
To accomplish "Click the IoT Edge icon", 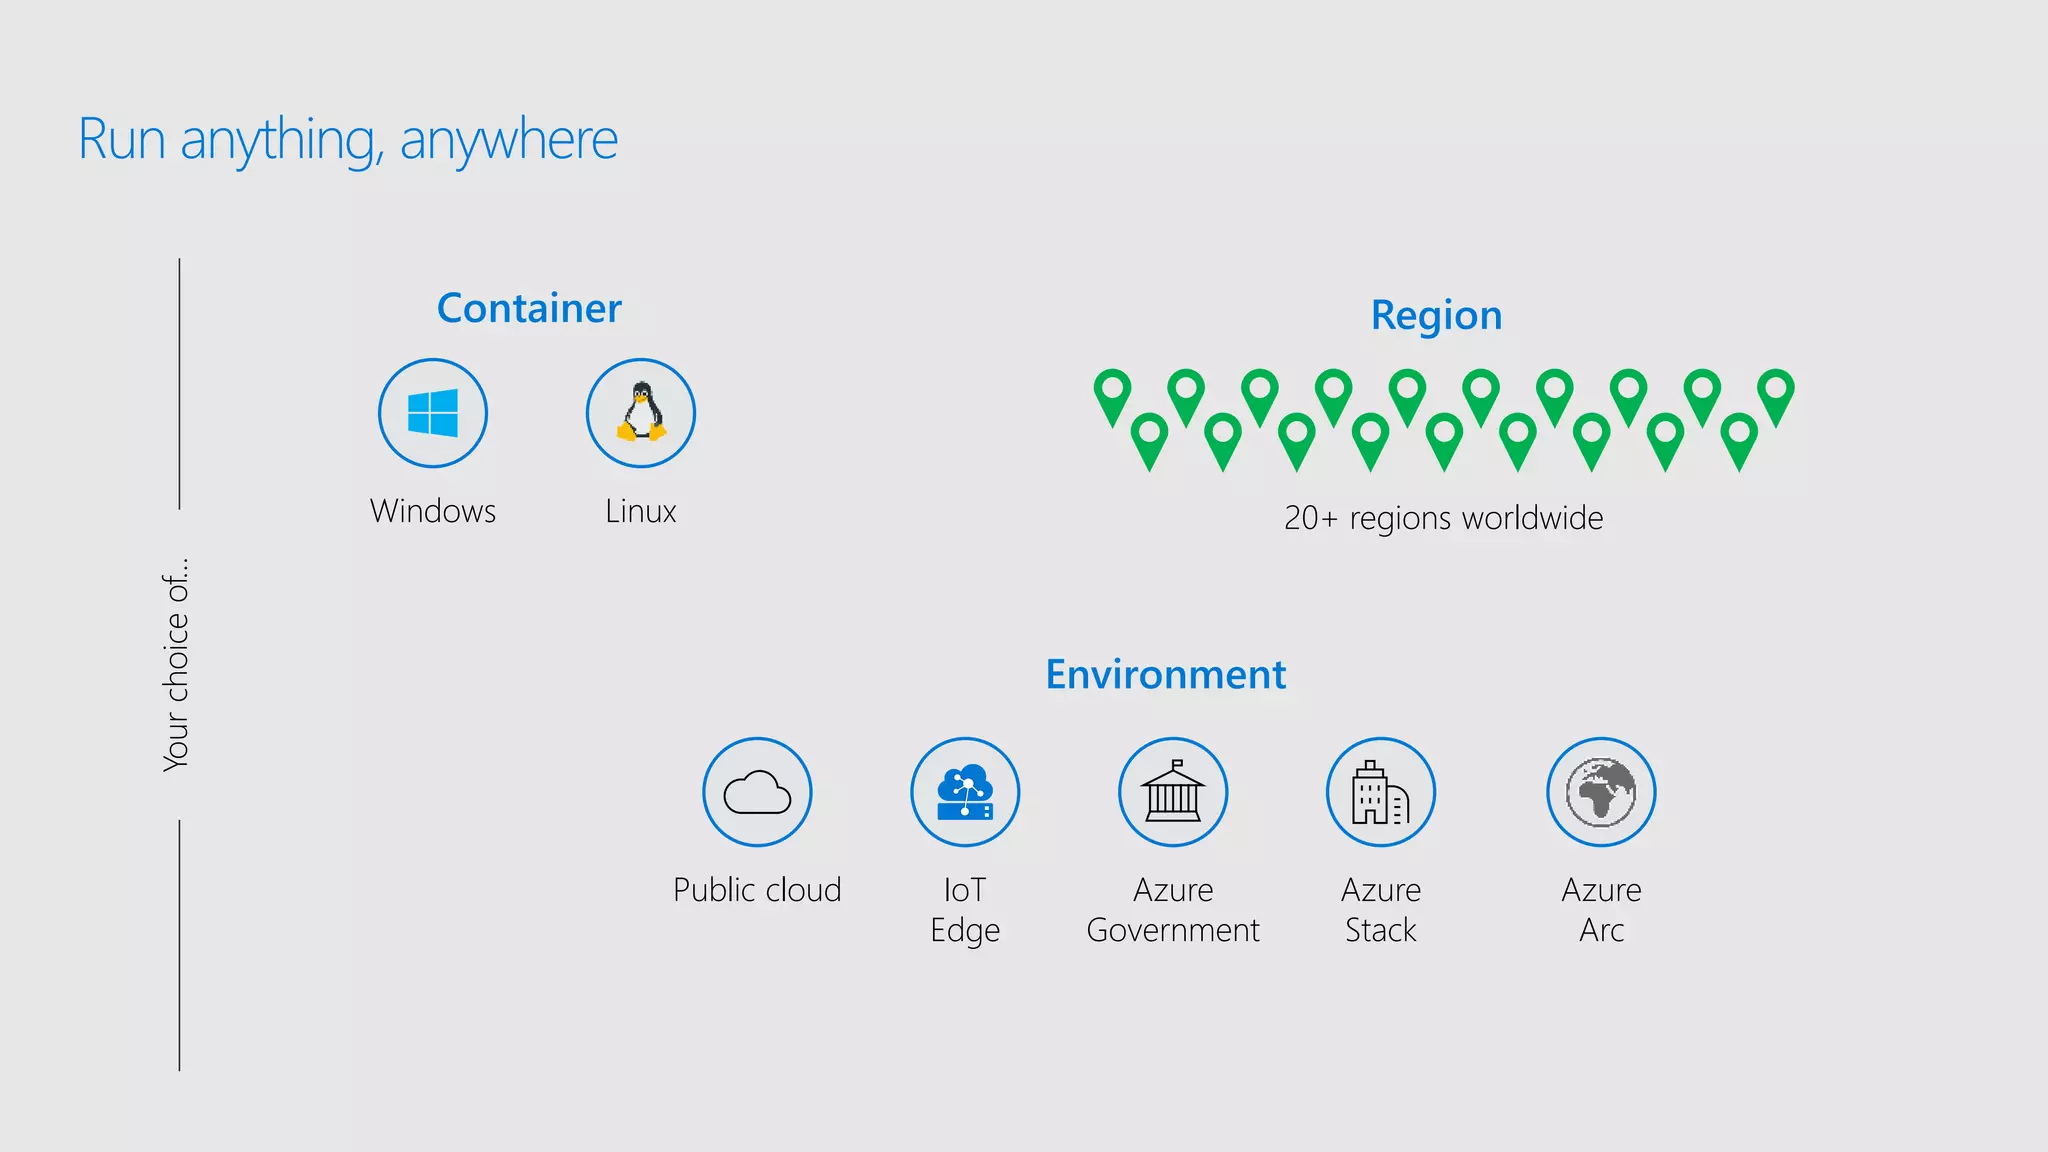I will (x=965, y=792).
